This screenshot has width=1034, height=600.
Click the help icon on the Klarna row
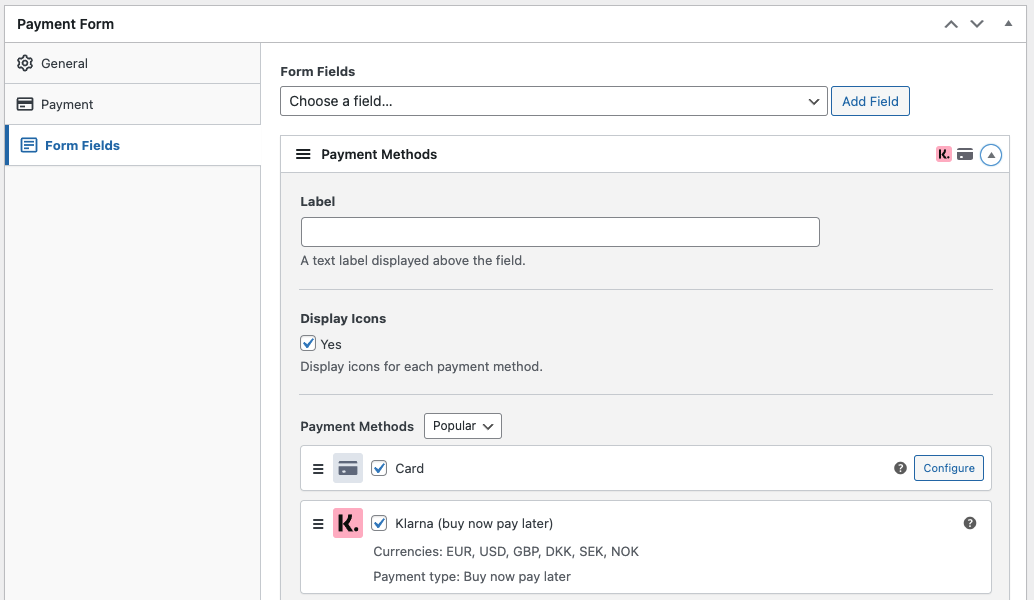969,523
